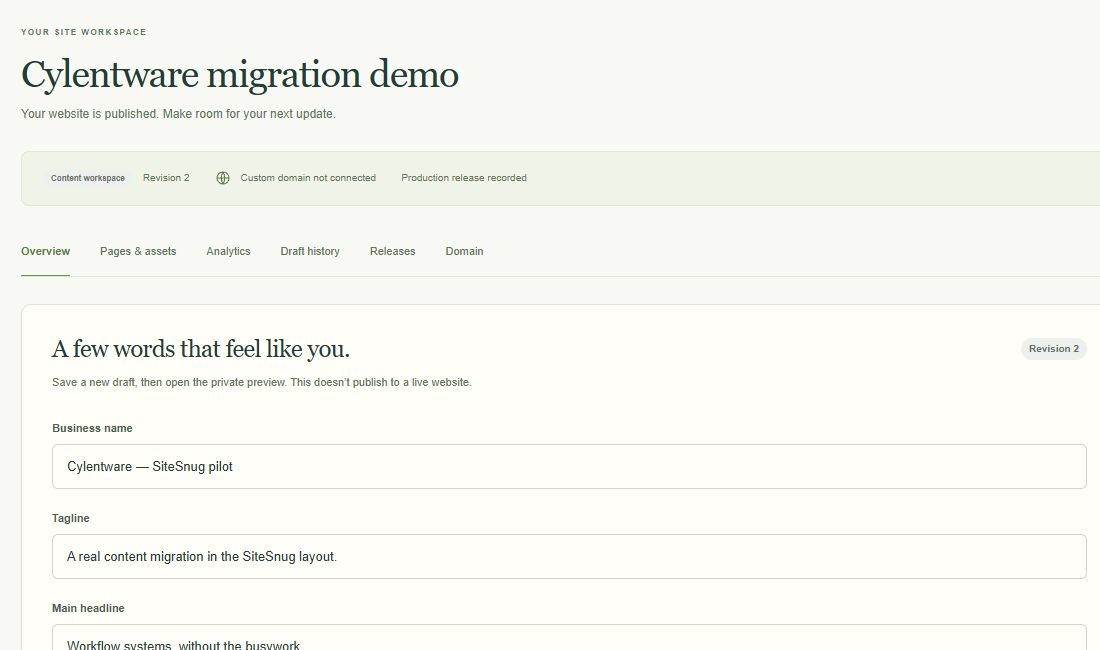The image size is (1100, 650).
Task: Click the Main headline text field
Action: coord(569,637)
